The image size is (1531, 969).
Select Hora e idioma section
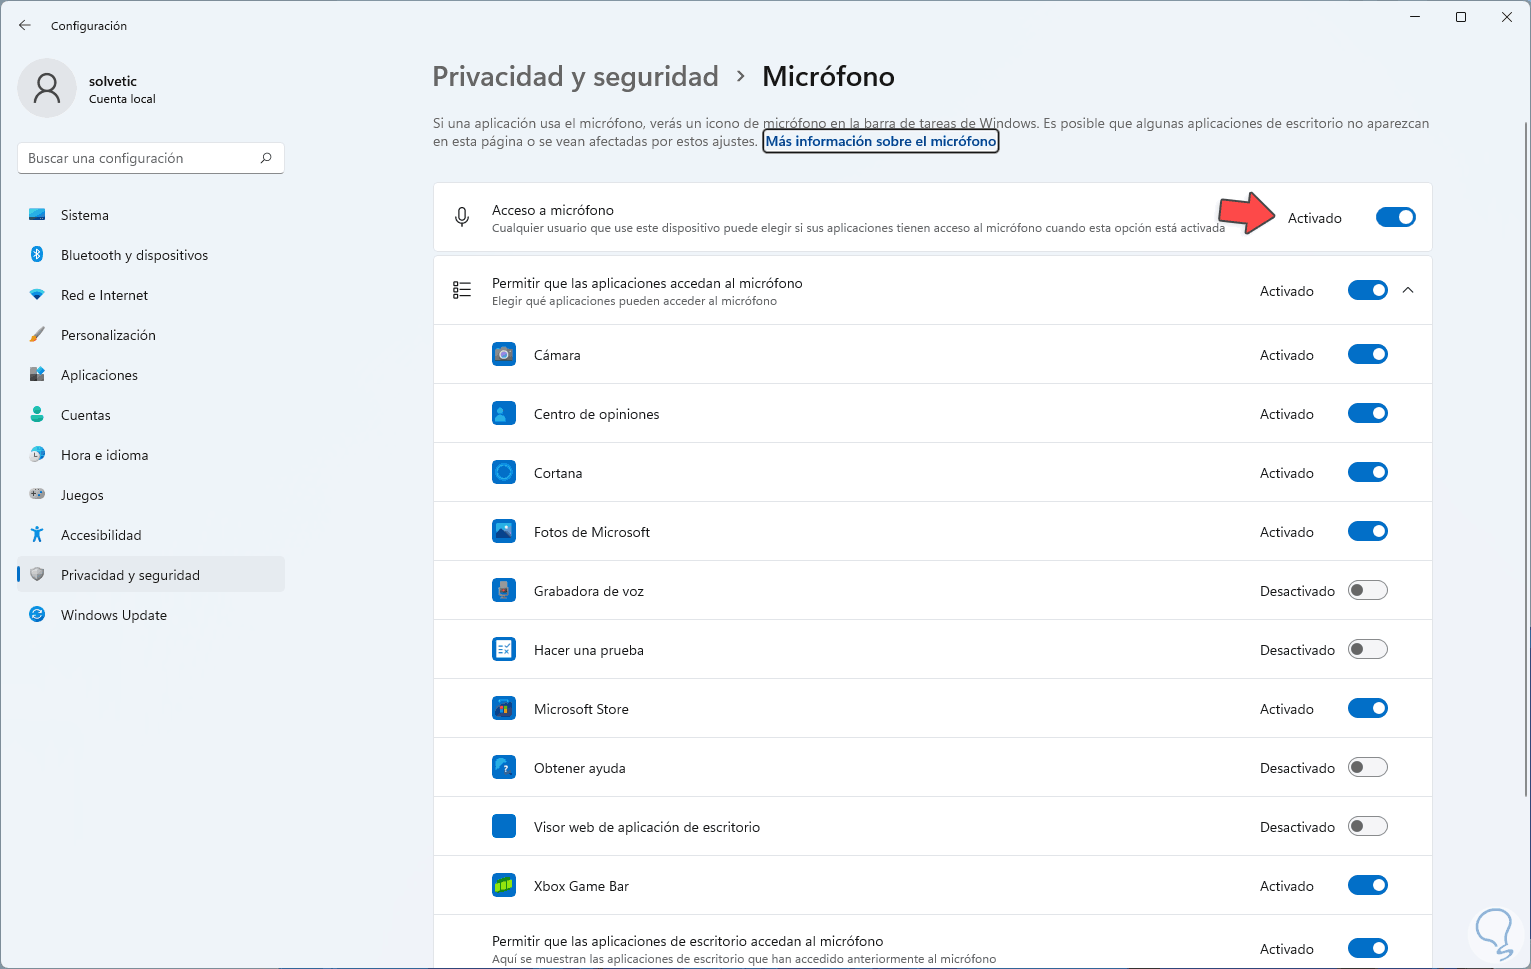151,455
